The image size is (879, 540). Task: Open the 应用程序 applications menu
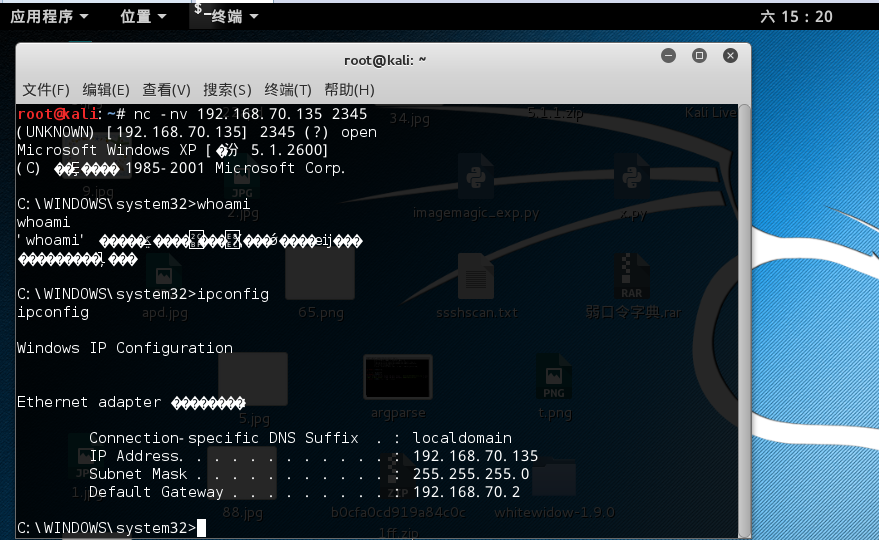tap(49, 16)
